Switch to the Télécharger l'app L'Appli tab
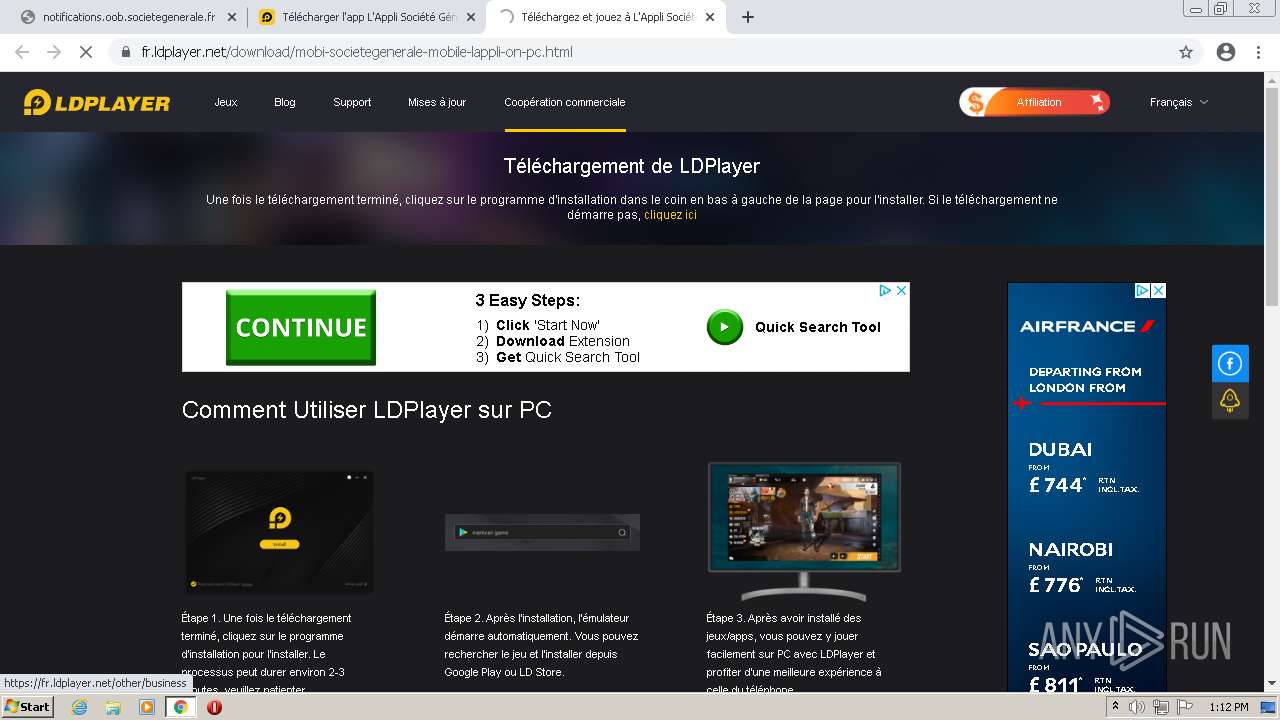Image resolution: width=1280 pixels, height=720 pixels. pyautogui.click(x=367, y=17)
